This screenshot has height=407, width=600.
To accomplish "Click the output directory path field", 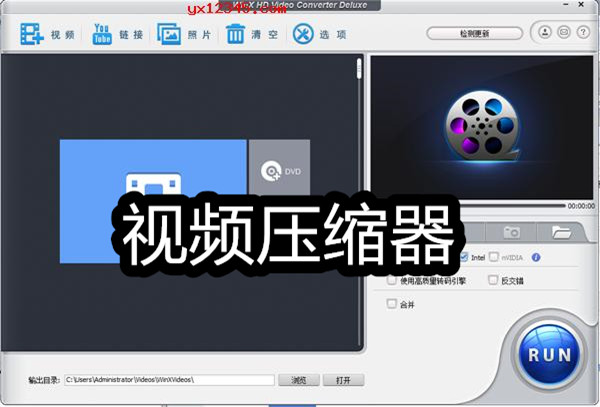I will point(169,380).
